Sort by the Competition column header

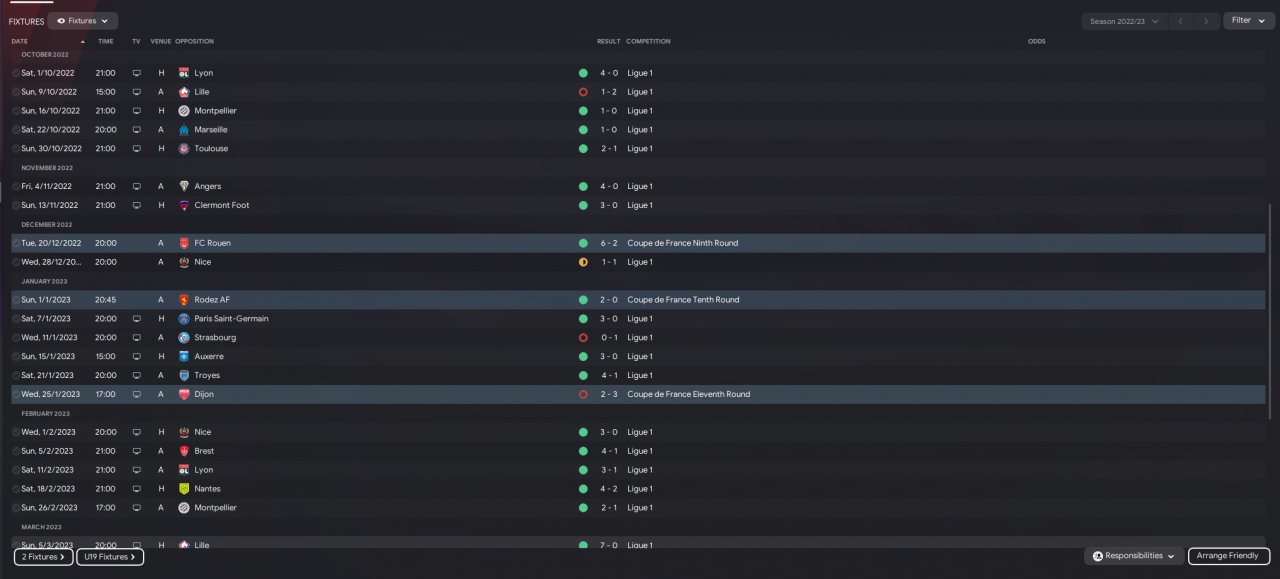(648, 41)
